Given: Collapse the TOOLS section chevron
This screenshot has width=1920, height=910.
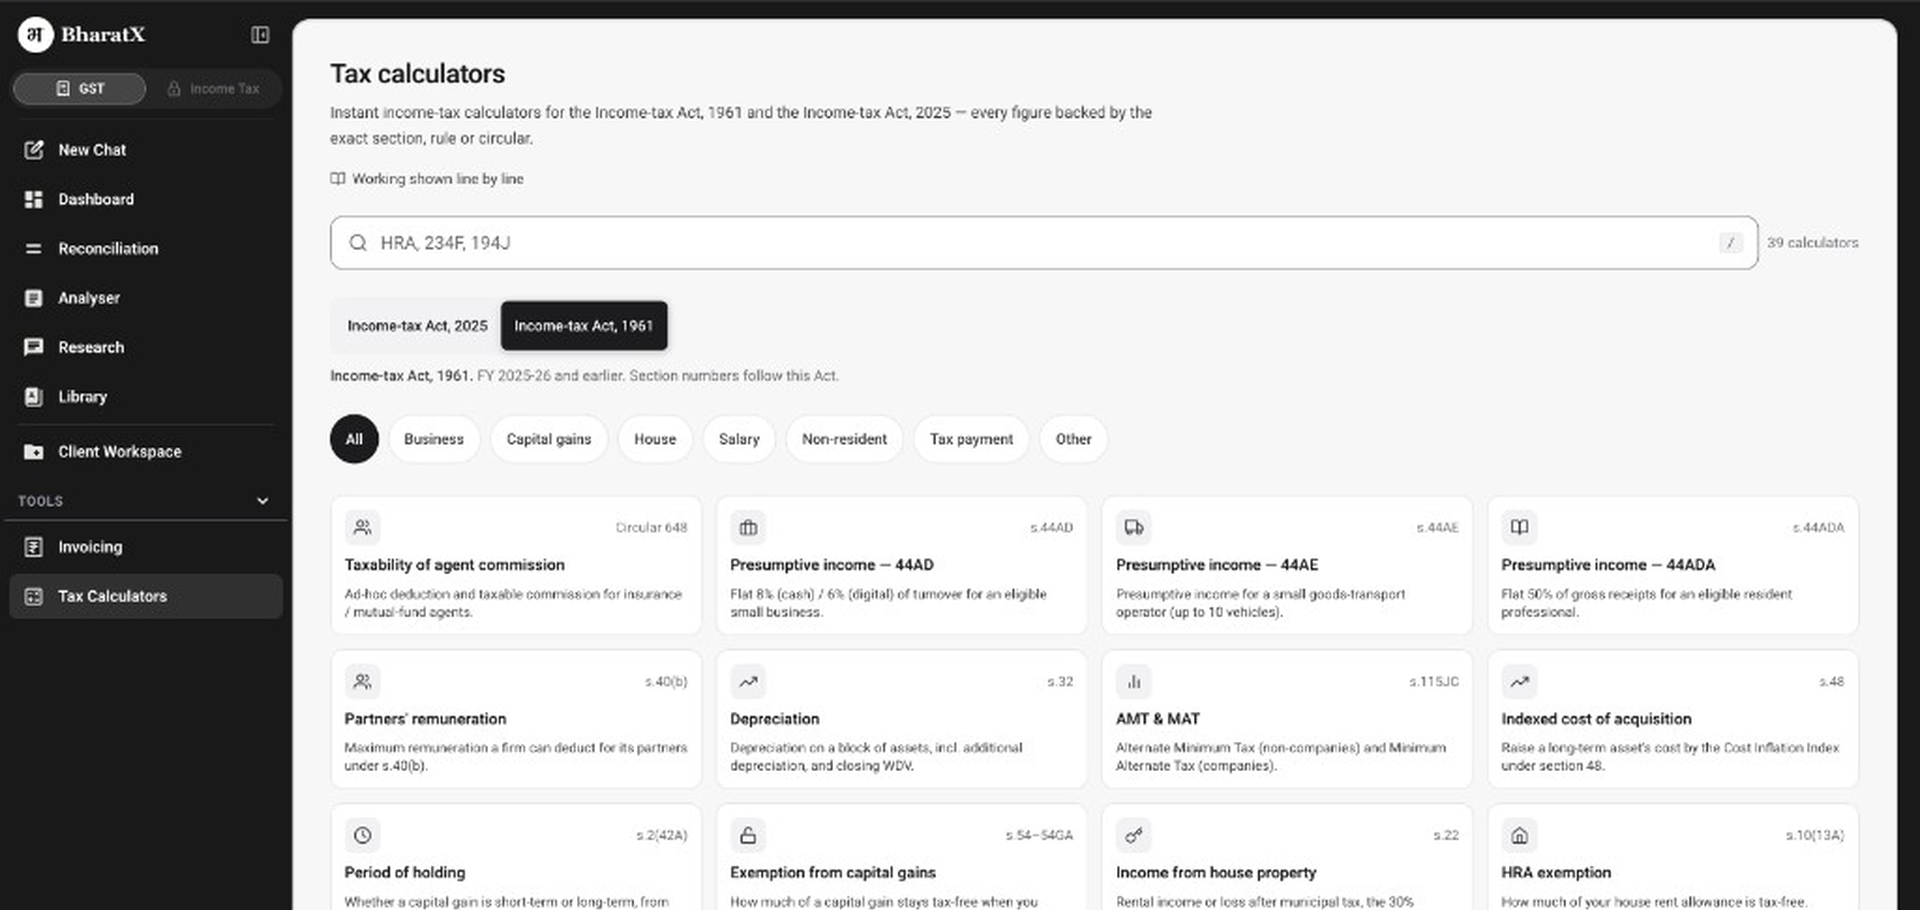Looking at the screenshot, I should coord(263,501).
